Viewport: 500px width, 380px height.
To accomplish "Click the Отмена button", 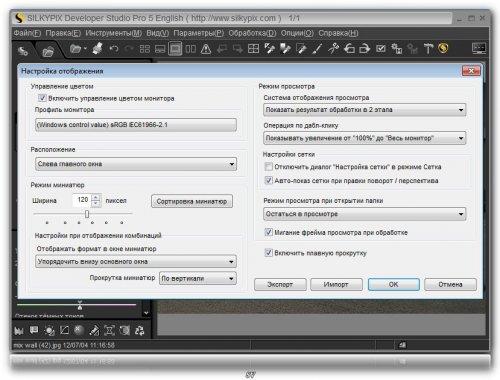I will [450, 284].
